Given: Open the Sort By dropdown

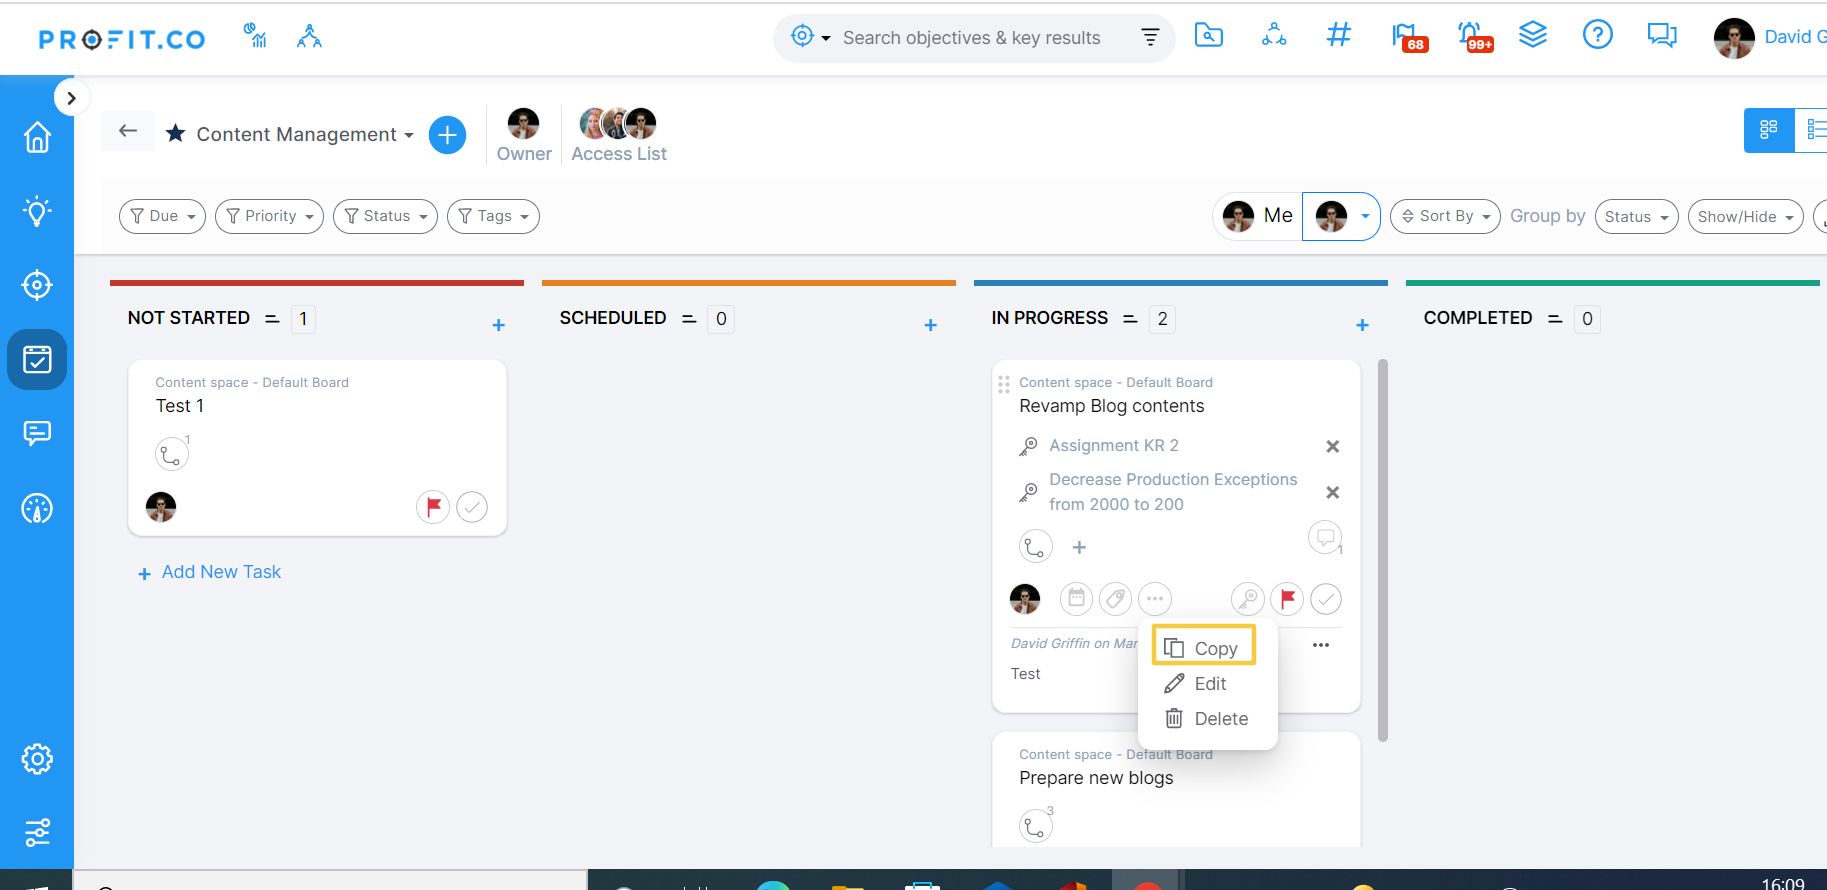Looking at the screenshot, I should [1445, 216].
